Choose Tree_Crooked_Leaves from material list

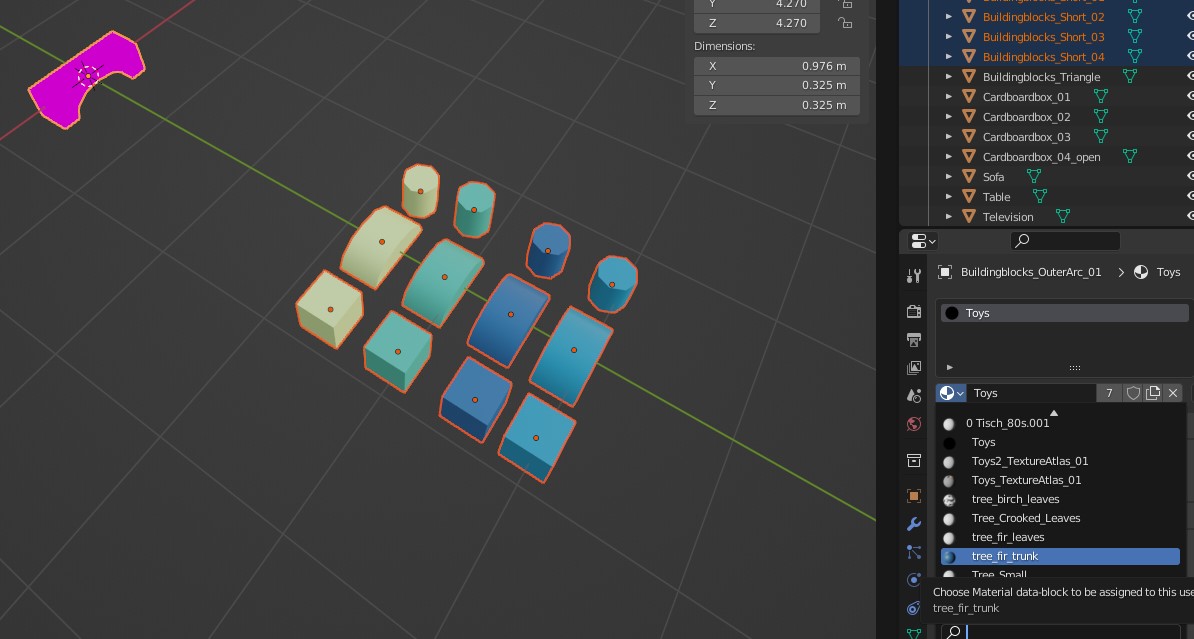click(x=1060, y=518)
